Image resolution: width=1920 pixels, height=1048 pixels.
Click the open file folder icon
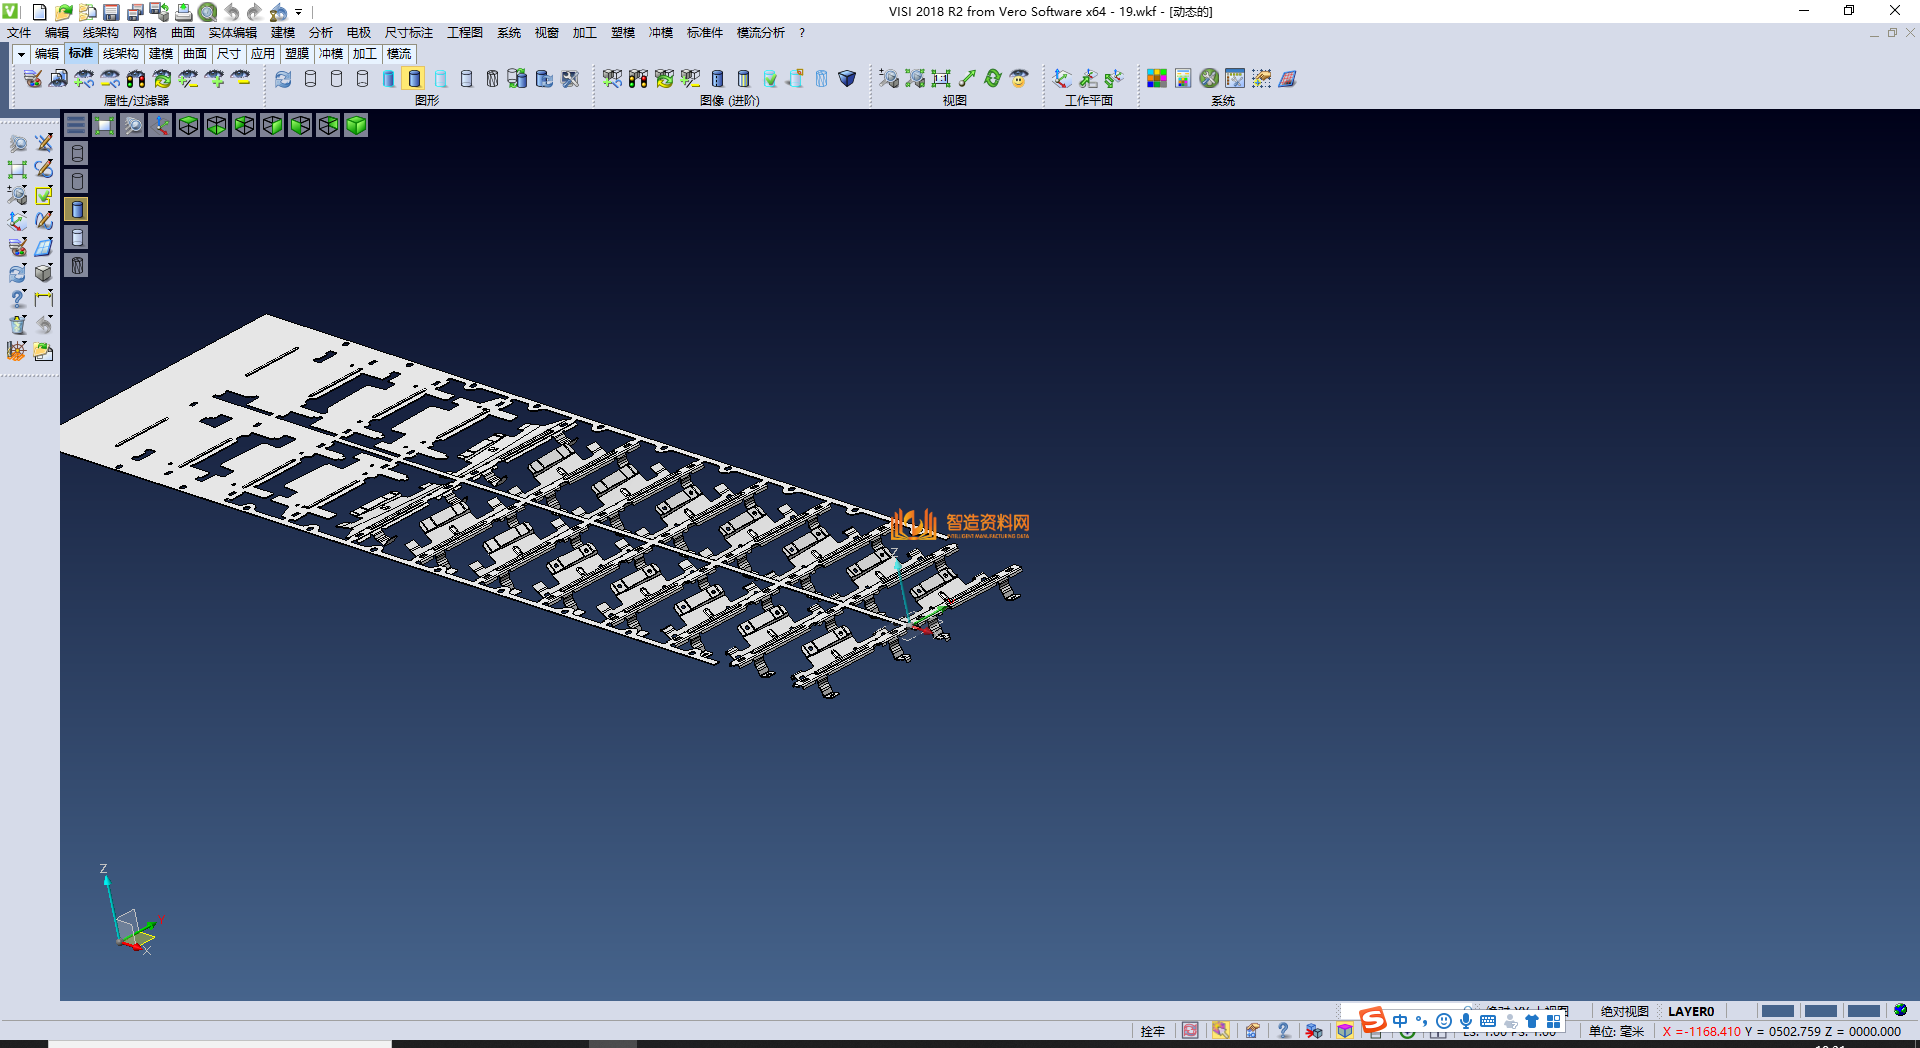63,12
